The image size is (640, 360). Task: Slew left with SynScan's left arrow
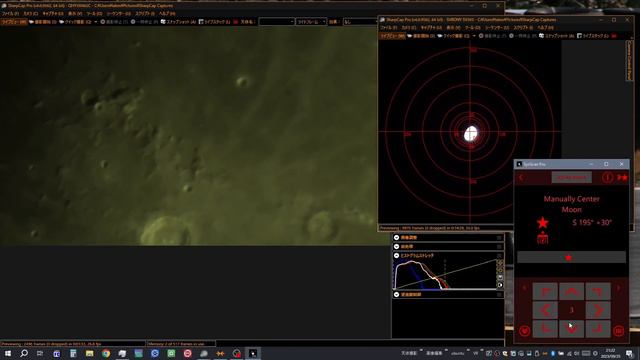click(545, 310)
